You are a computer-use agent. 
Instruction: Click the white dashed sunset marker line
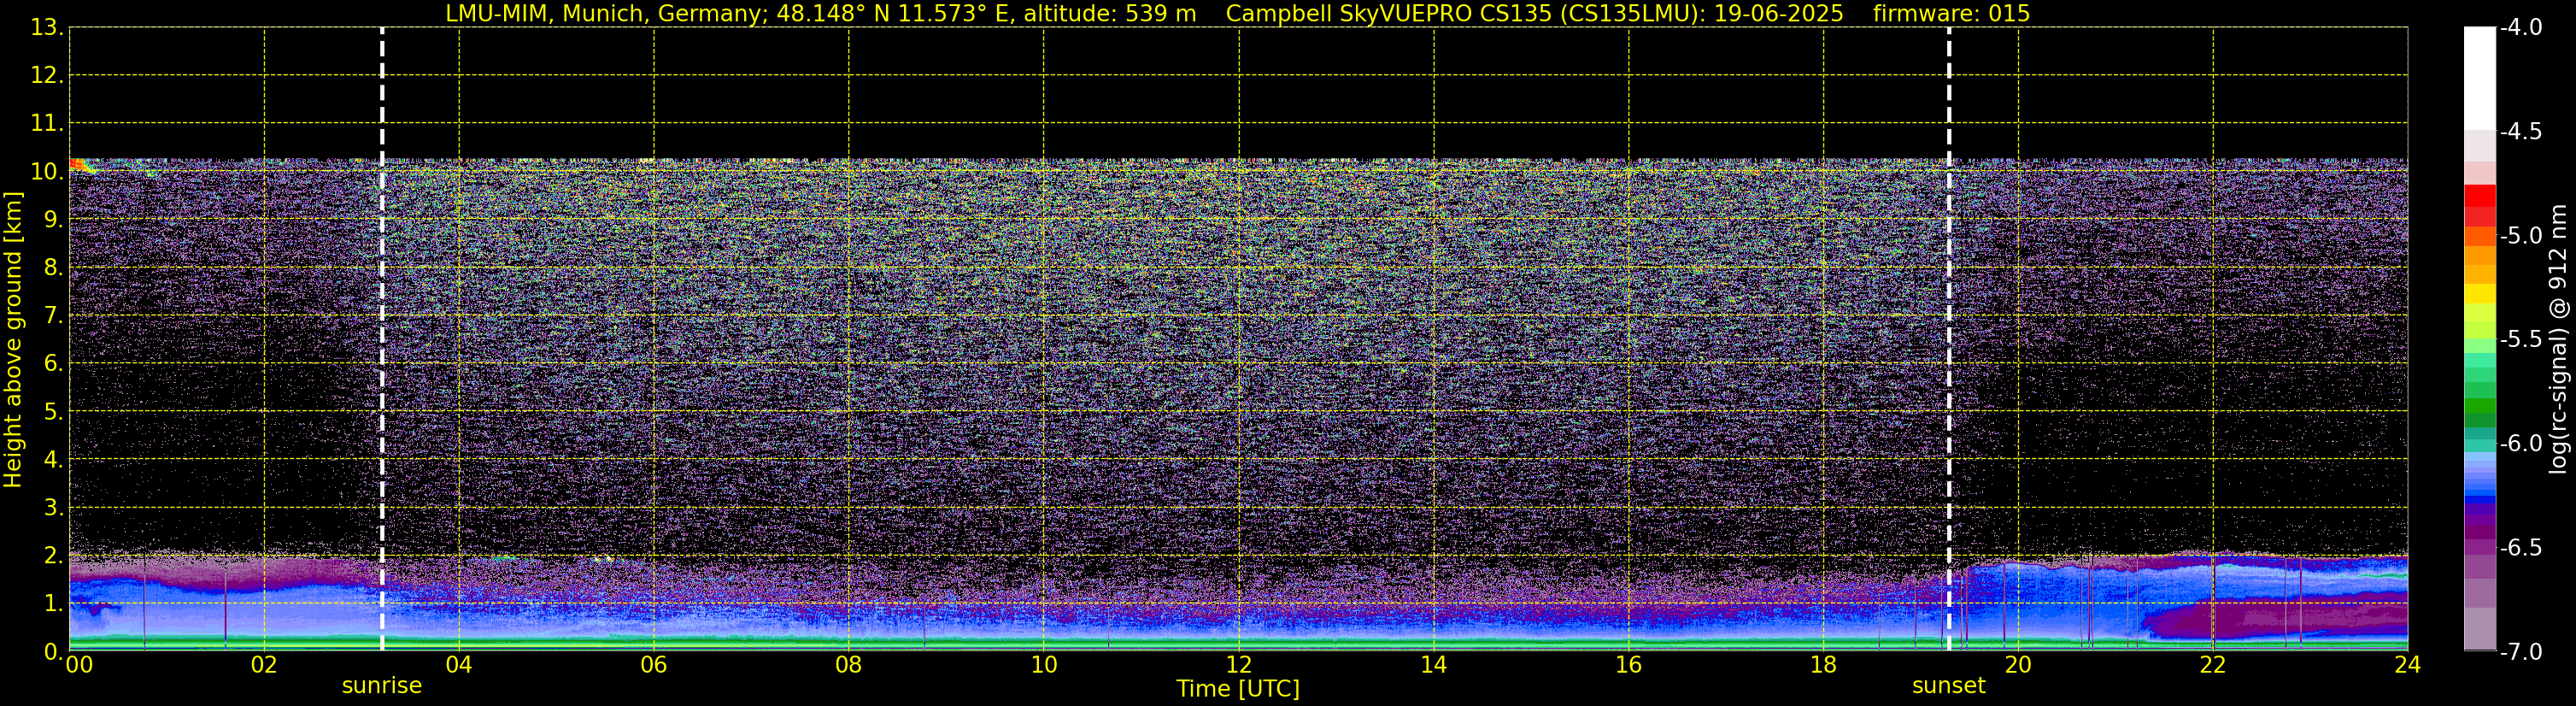pyautogui.click(x=1949, y=339)
